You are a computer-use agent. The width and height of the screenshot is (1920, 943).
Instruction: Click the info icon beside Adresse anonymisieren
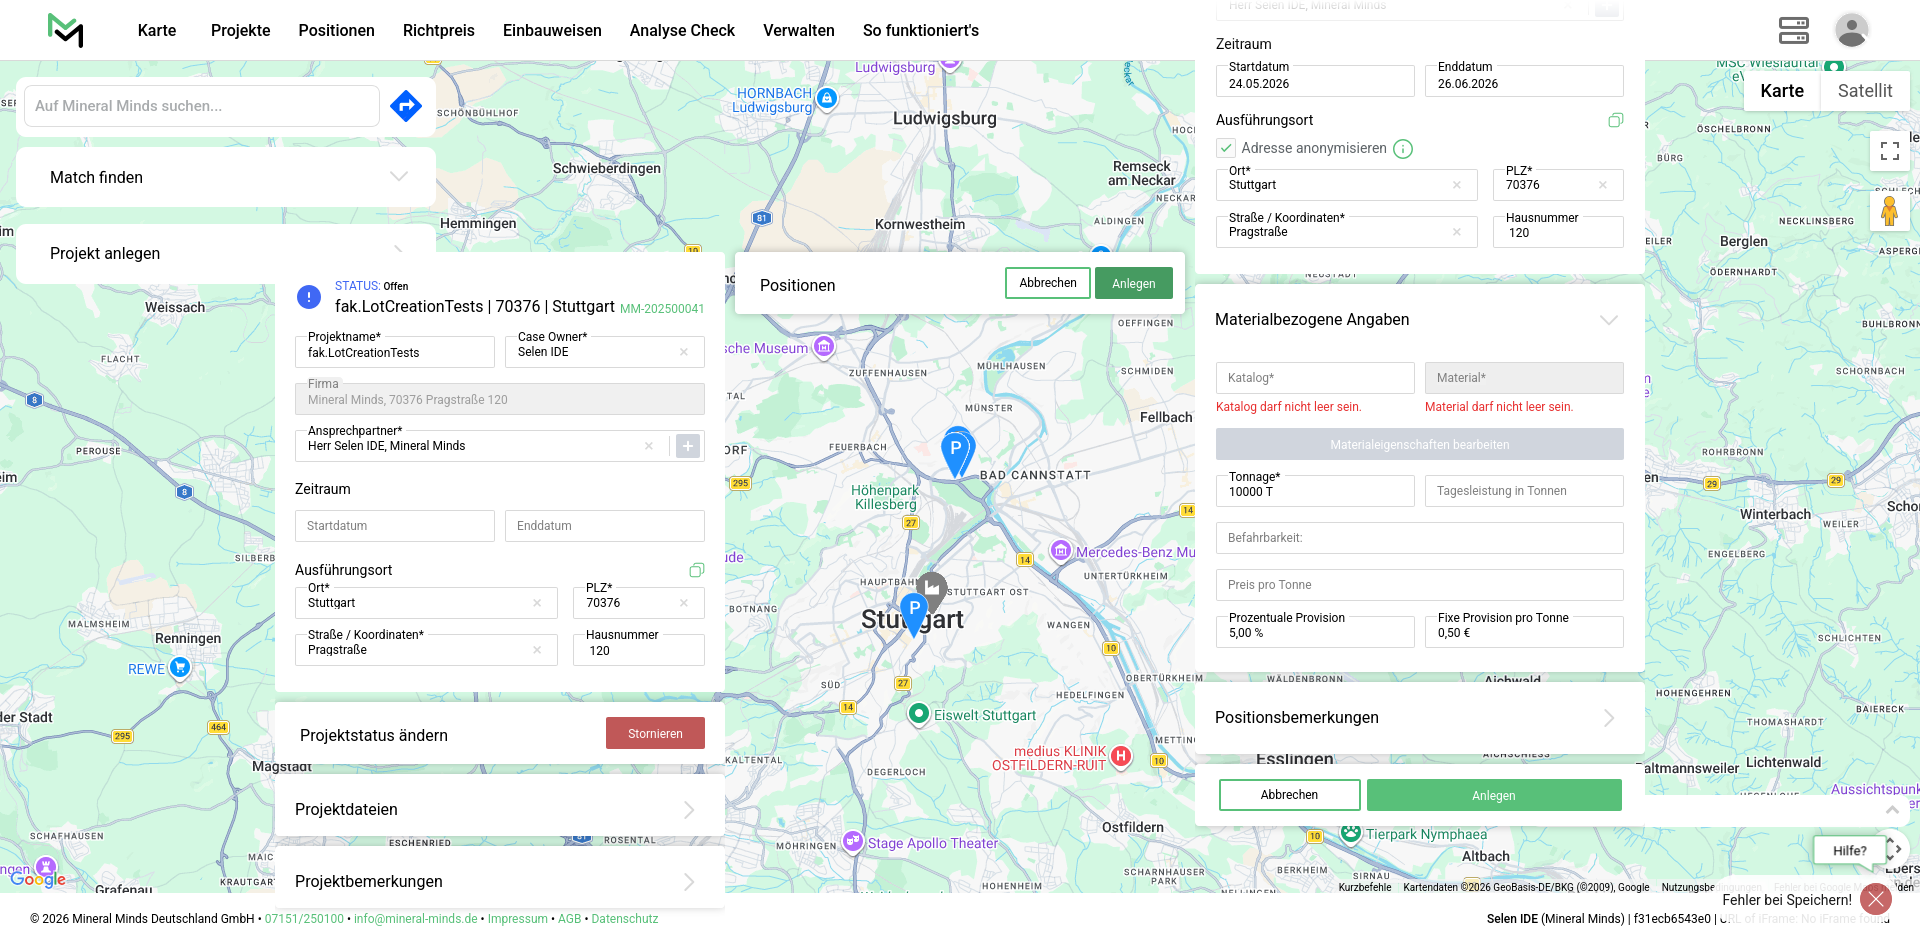click(1403, 149)
